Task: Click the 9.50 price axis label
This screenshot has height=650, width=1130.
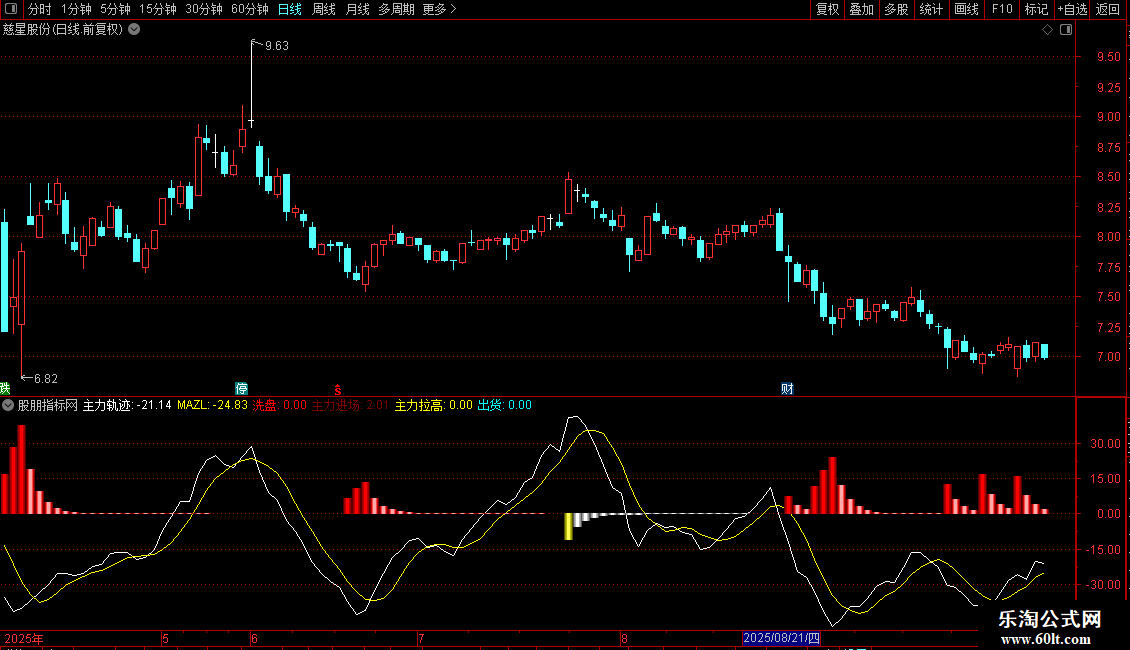Action: point(1108,57)
